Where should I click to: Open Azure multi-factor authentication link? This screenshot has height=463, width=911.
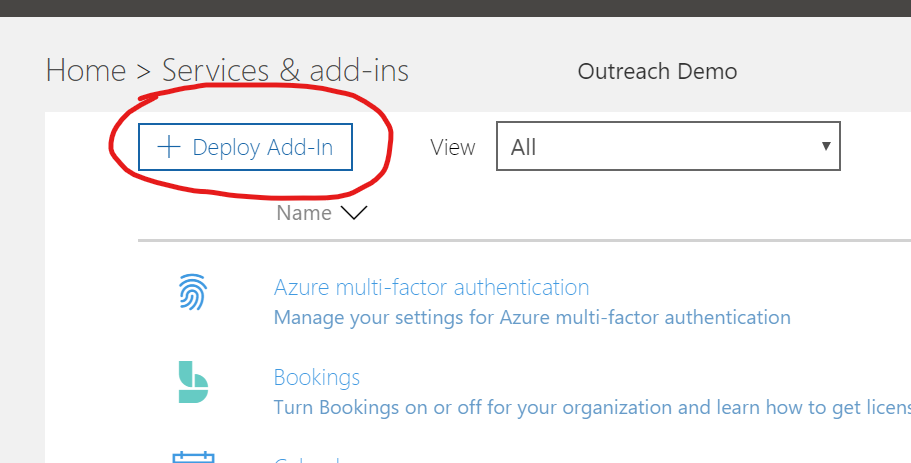(431, 288)
